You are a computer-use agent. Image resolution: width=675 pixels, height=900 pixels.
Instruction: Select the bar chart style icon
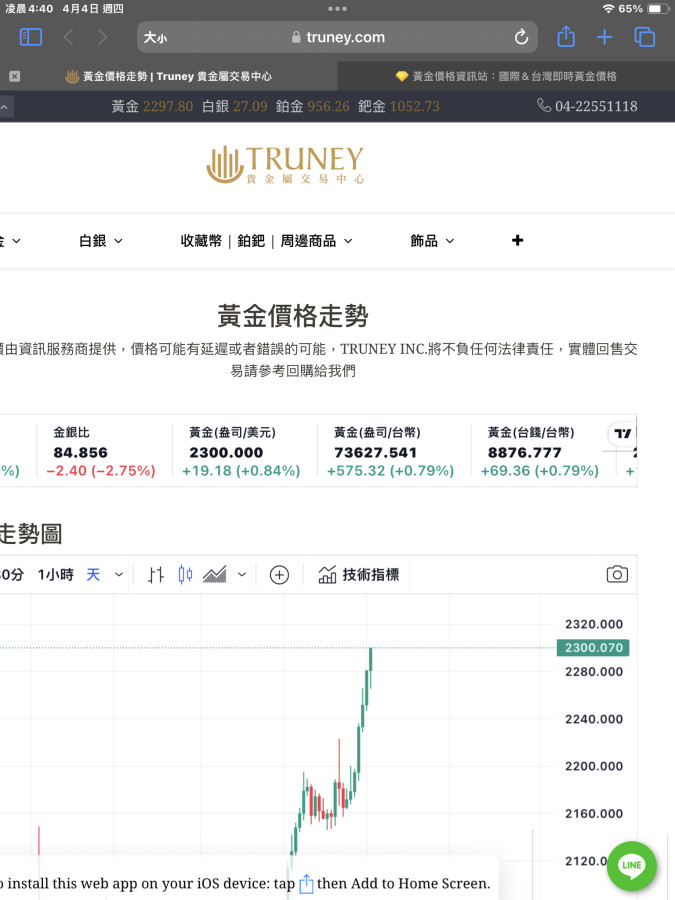tap(155, 574)
